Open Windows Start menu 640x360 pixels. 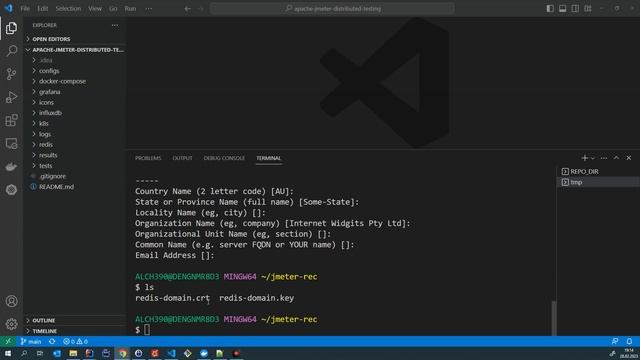coord(8,353)
